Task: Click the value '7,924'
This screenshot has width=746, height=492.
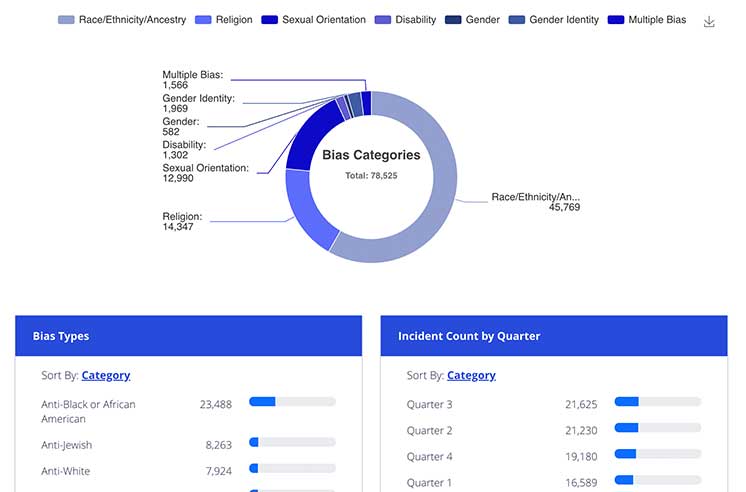Action: click(x=219, y=471)
